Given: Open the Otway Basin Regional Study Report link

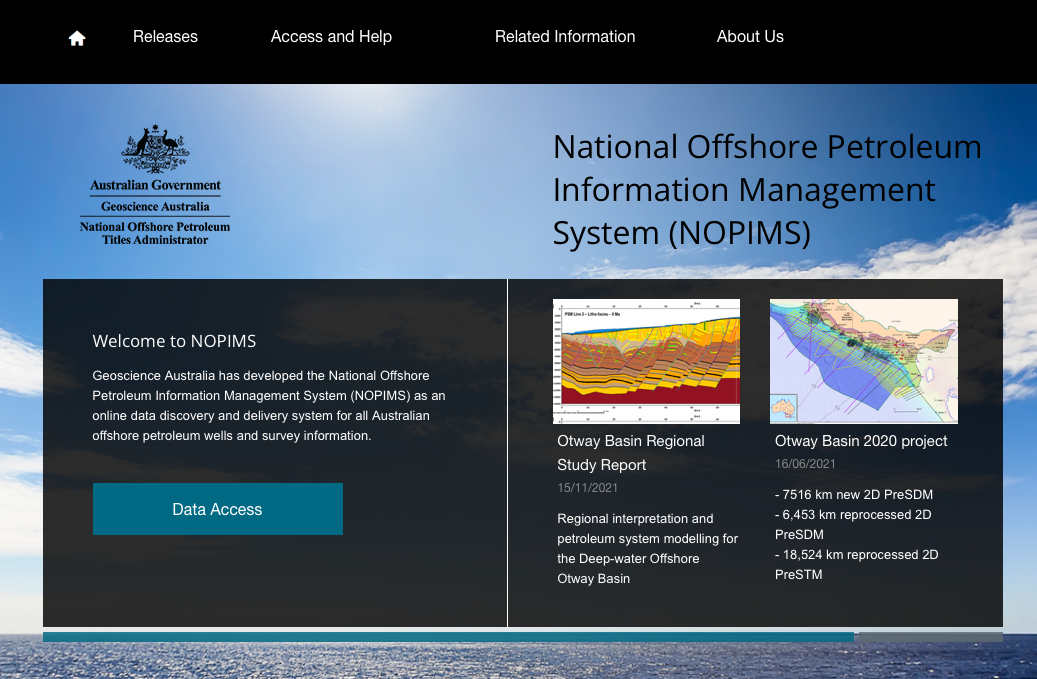Looking at the screenshot, I should (630, 453).
